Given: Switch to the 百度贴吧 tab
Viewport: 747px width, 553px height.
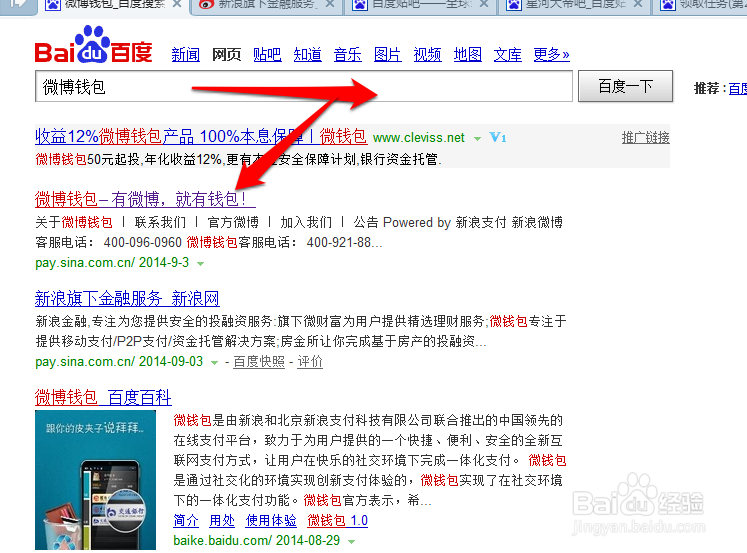Looking at the screenshot, I should click(x=419, y=5).
